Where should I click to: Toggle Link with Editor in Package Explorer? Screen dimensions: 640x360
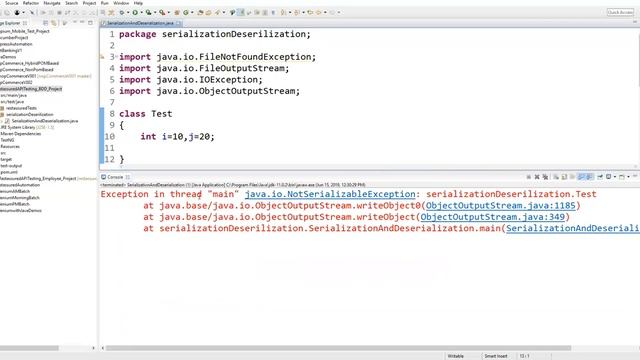53,23
